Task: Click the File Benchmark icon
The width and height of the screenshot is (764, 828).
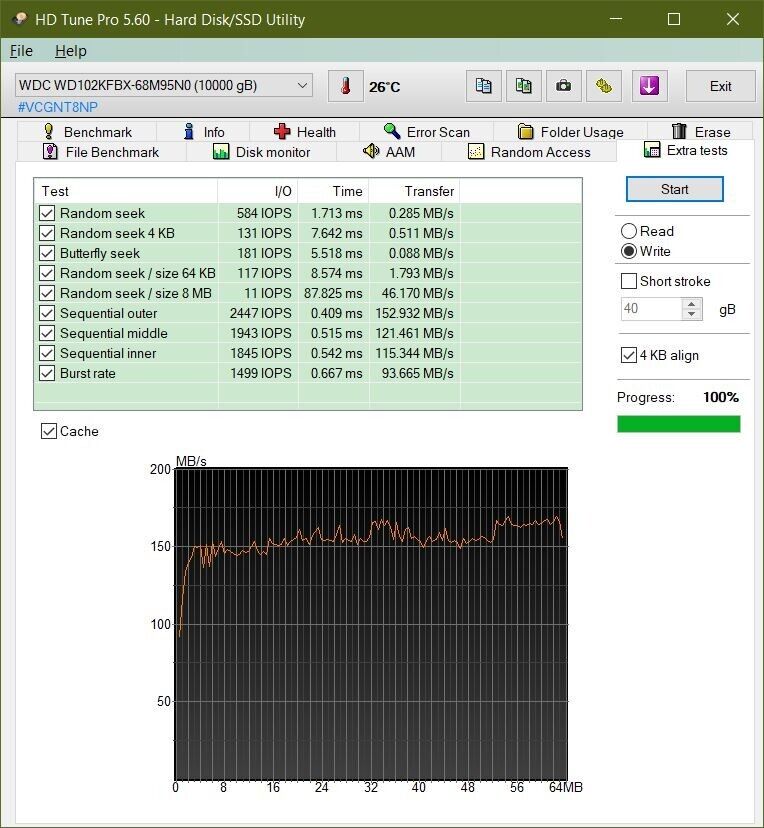Action: (50, 152)
